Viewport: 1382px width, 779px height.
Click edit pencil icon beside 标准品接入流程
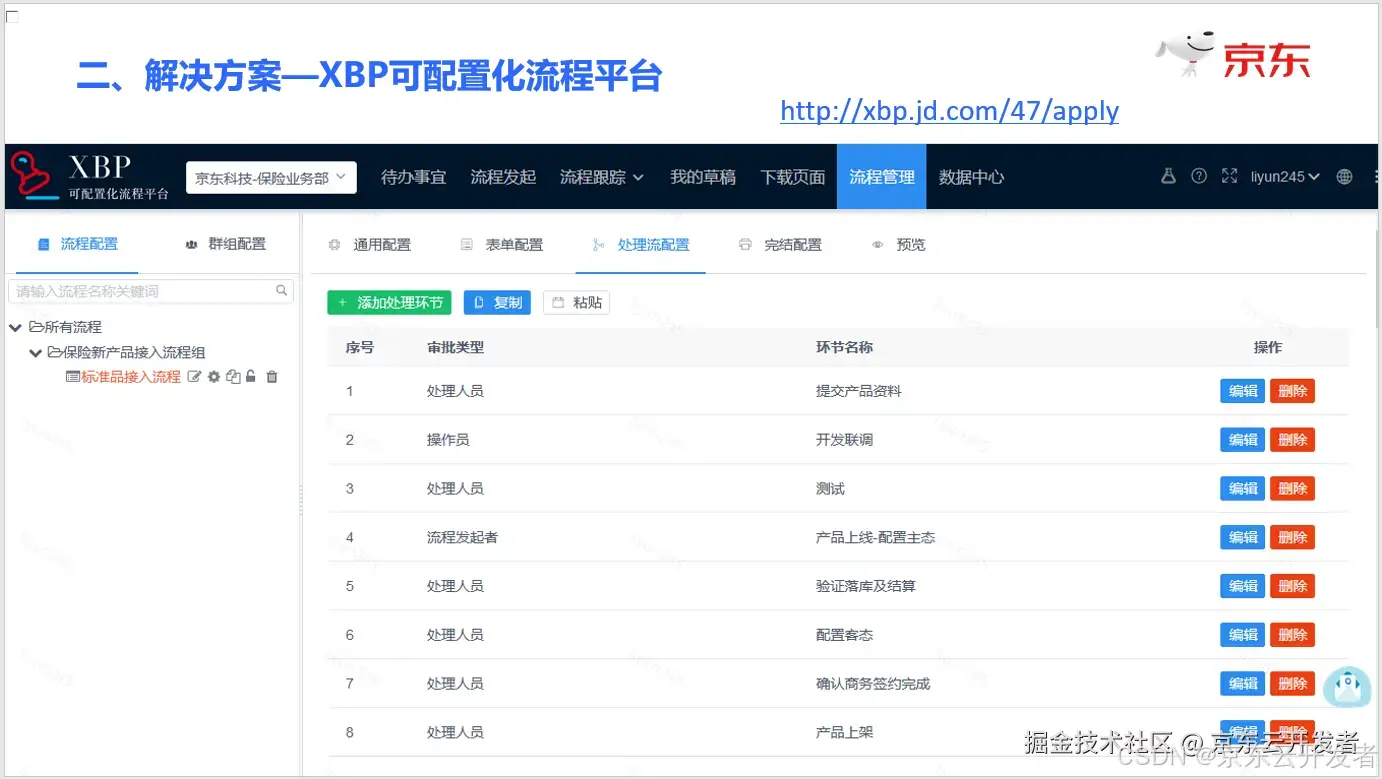point(195,377)
